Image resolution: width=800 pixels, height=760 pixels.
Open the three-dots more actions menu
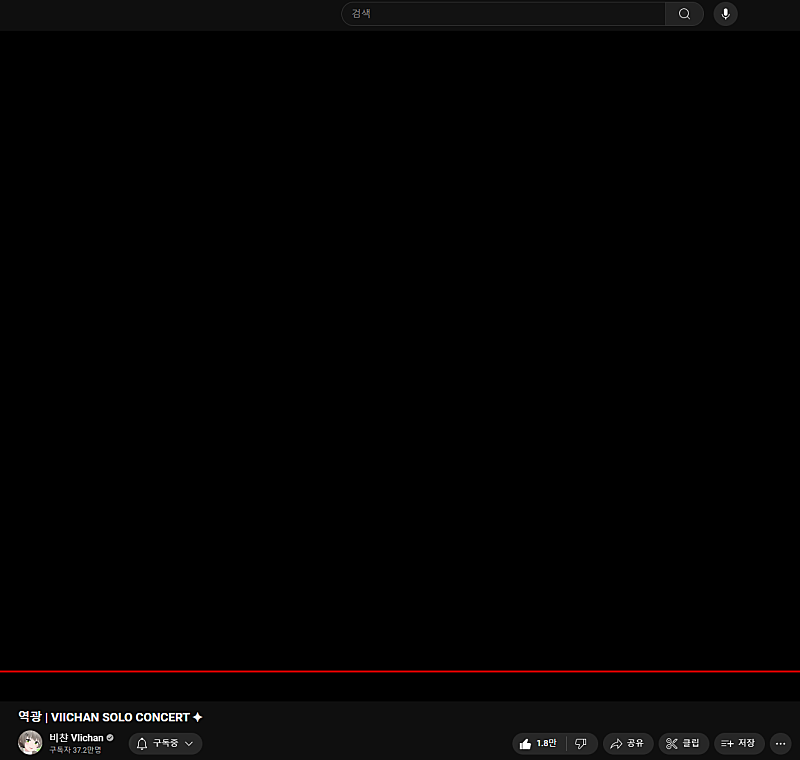(781, 744)
